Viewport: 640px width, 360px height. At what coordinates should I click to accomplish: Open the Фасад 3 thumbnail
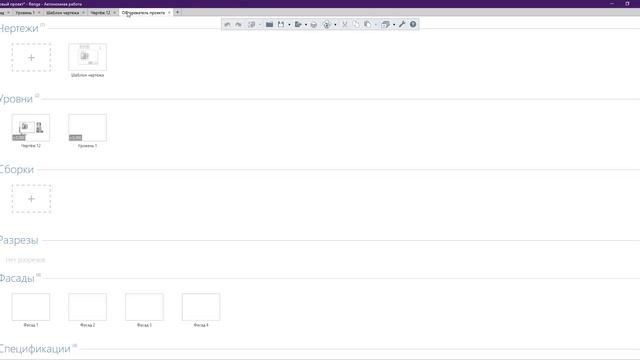pos(144,307)
